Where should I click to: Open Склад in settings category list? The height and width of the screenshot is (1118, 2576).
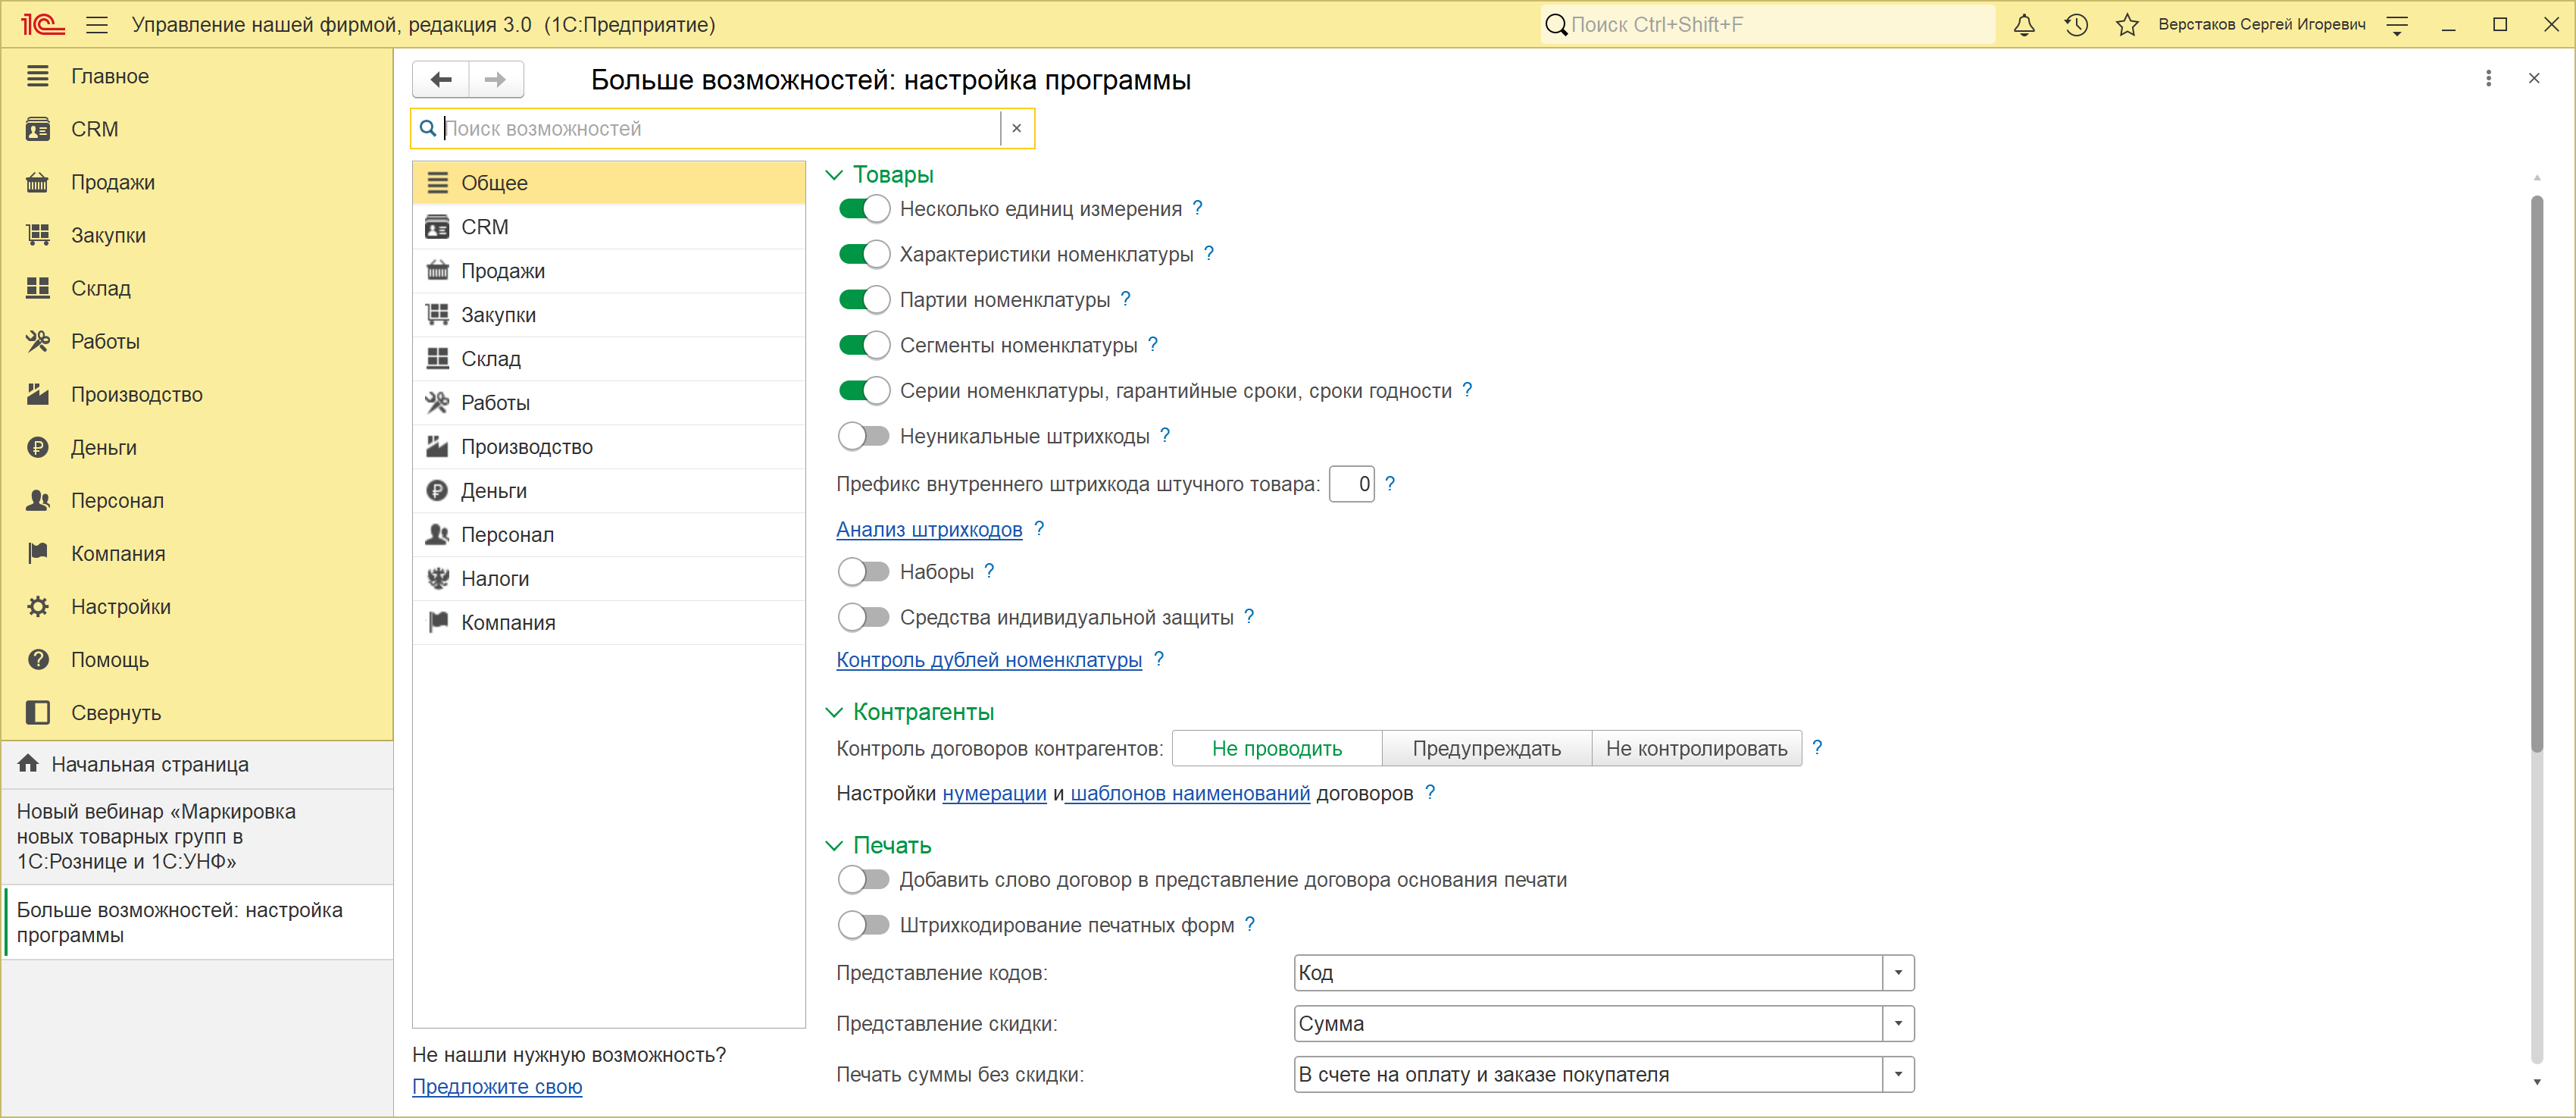[x=608, y=359]
